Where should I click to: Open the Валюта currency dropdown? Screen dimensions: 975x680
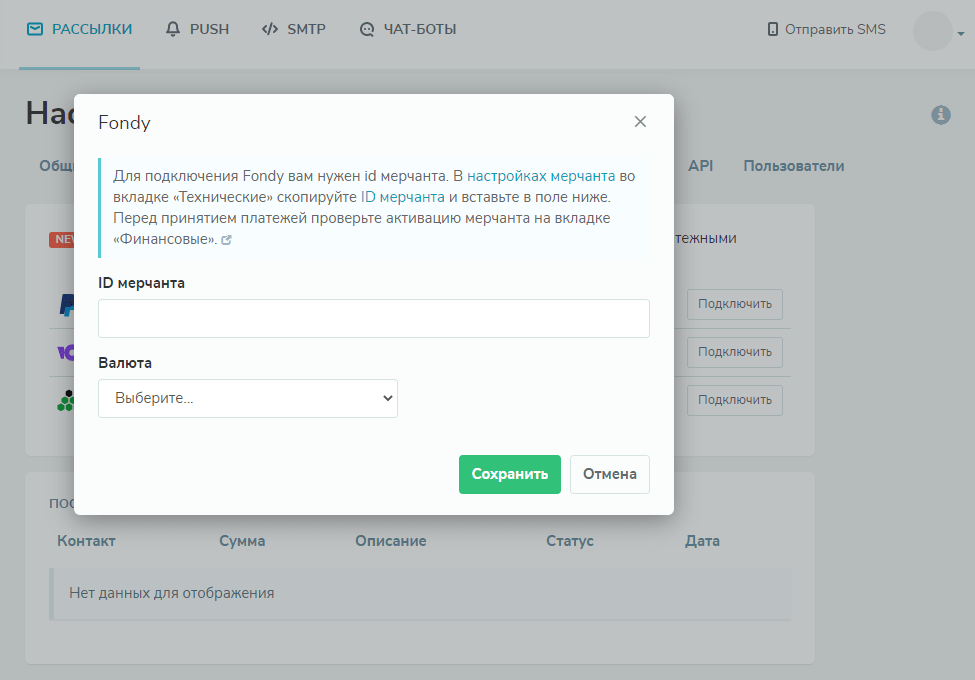click(x=248, y=398)
